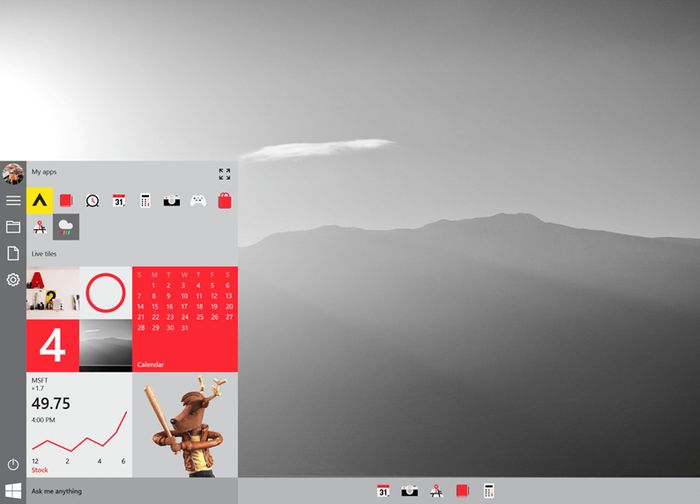
Task: Open the game controller app
Action: pyautogui.click(x=198, y=200)
